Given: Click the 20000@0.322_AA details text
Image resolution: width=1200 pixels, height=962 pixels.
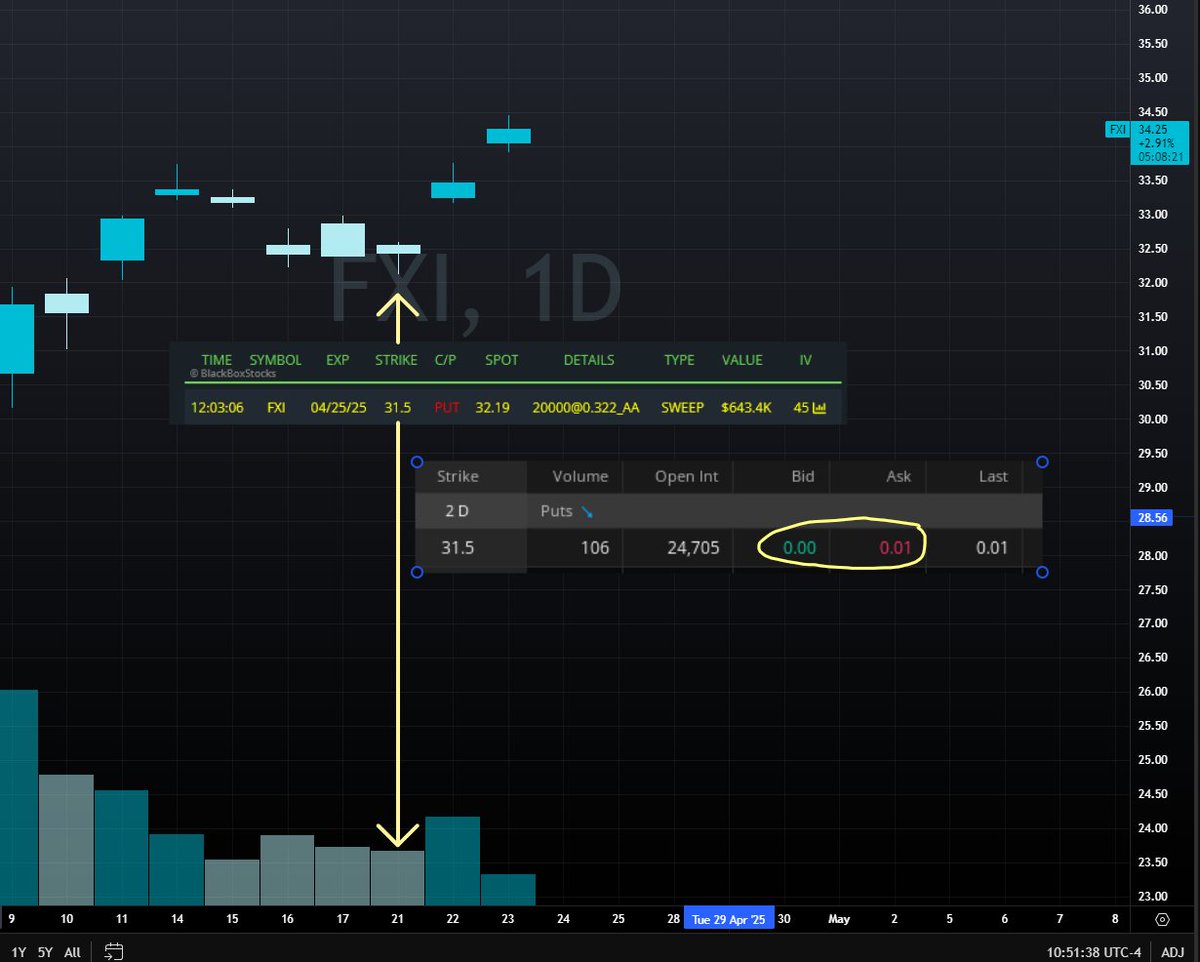Looking at the screenshot, I should pos(586,408).
